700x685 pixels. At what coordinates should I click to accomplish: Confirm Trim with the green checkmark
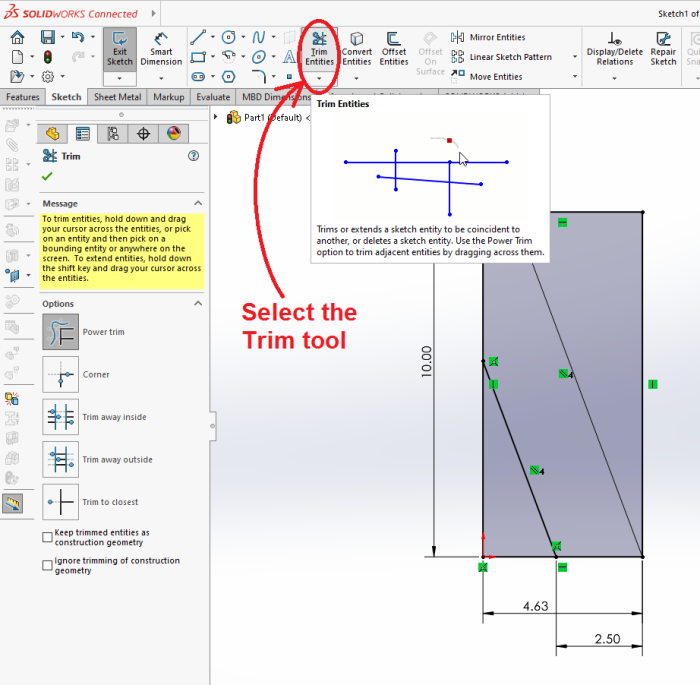pyautogui.click(x=47, y=176)
